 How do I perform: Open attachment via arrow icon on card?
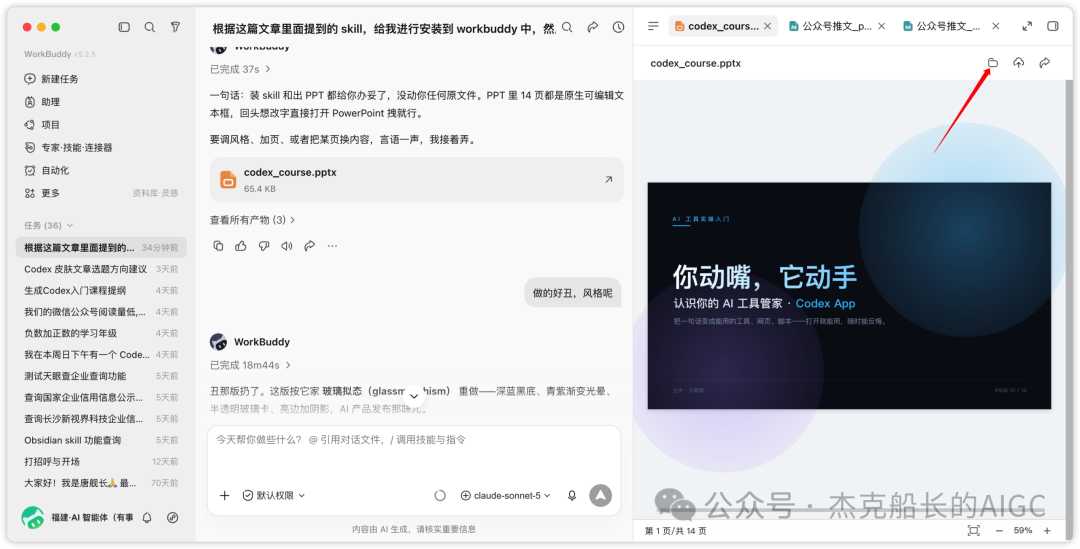tap(608, 179)
